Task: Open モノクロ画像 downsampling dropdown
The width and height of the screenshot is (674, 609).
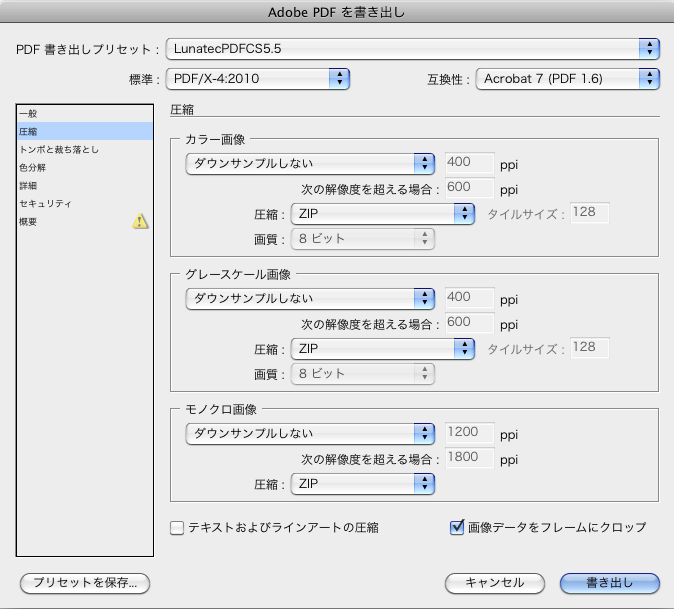Action: 310,433
